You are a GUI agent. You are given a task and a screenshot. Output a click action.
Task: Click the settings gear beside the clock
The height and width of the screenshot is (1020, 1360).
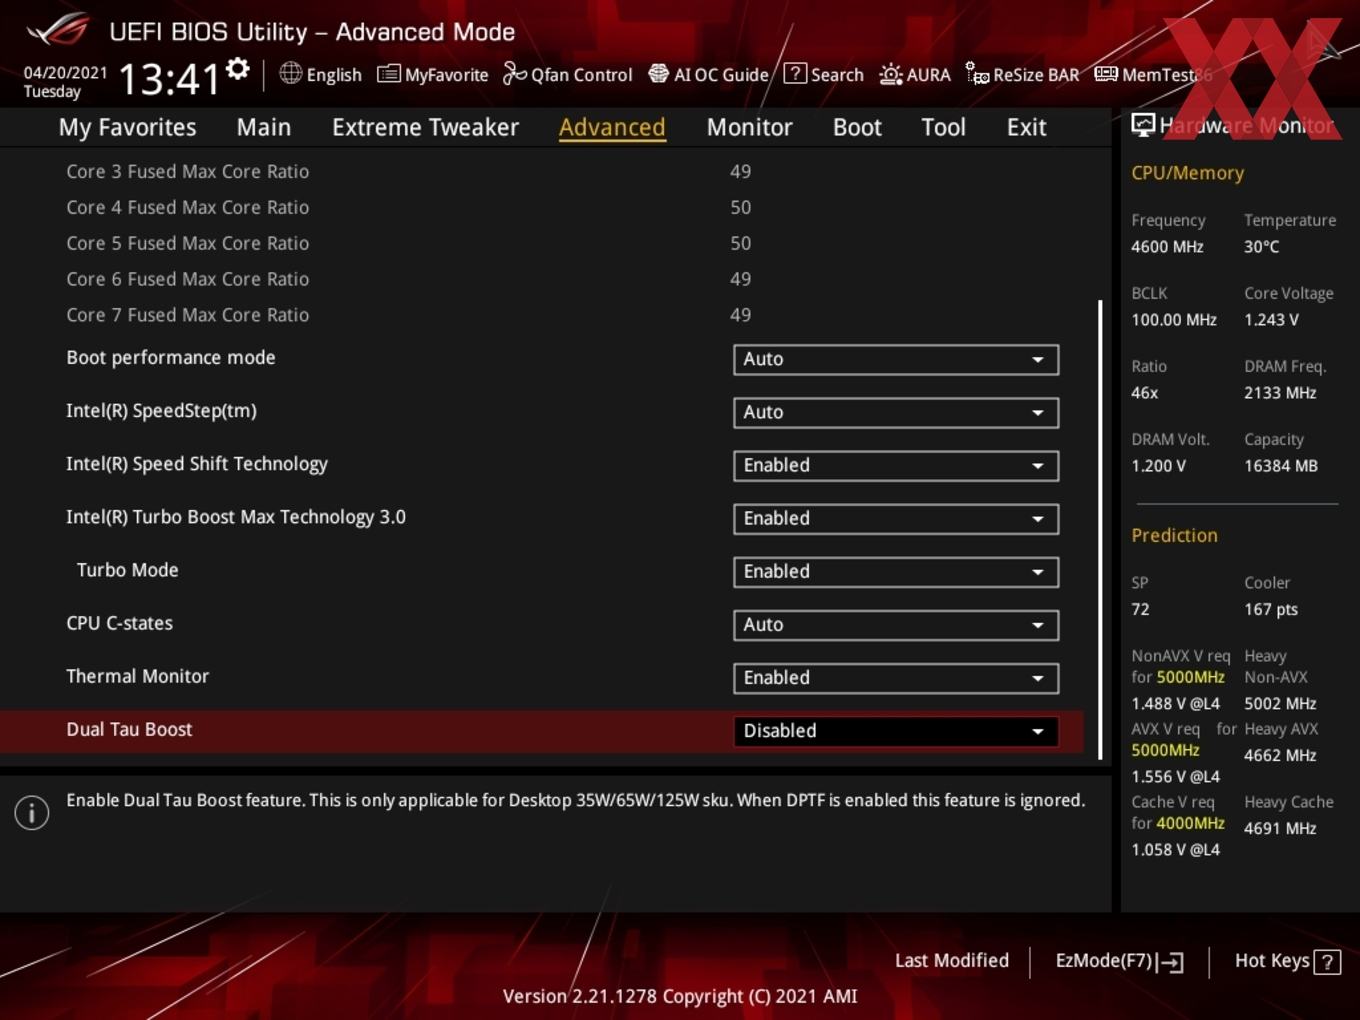point(238,69)
